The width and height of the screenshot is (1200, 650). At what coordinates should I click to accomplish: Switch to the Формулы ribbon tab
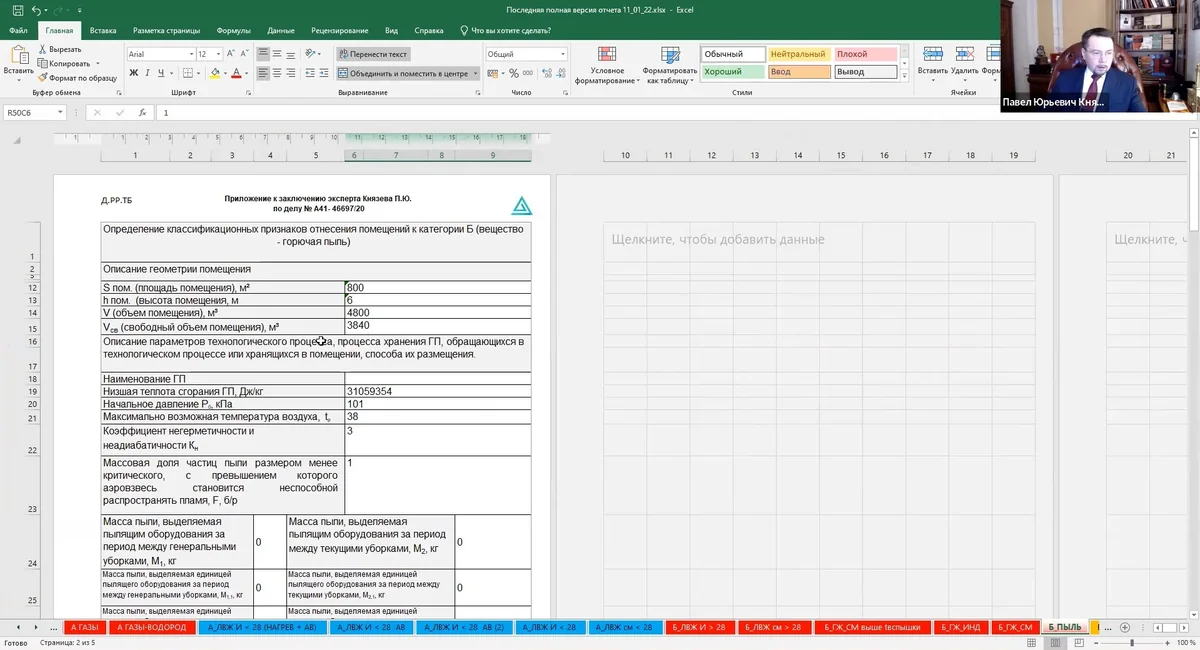(234, 31)
